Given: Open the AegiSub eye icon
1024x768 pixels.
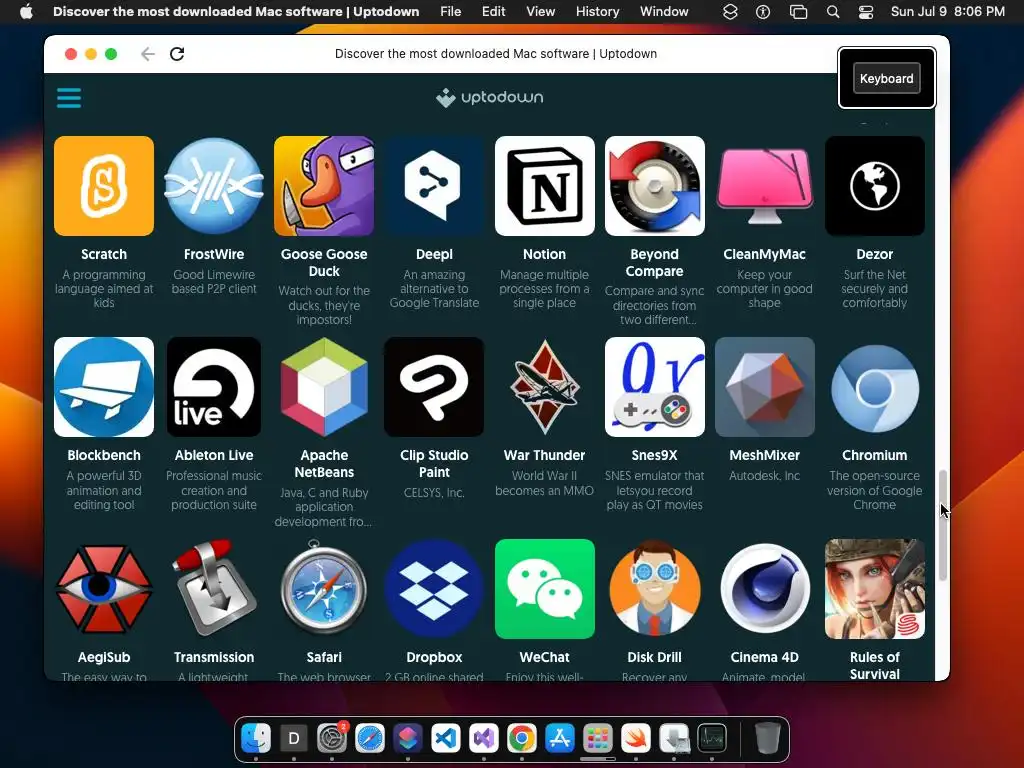Looking at the screenshot, I should (104, 589).
